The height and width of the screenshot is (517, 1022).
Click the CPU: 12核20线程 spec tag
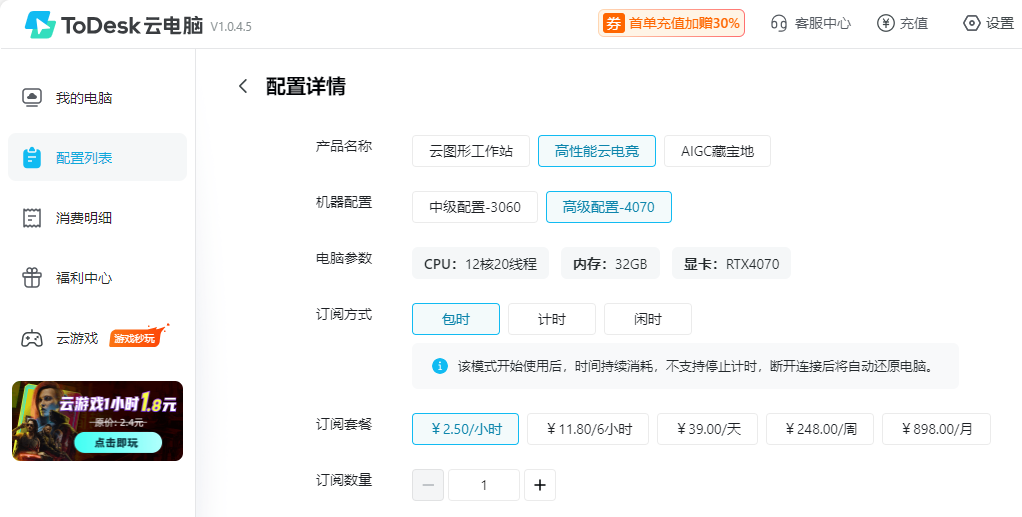coord(480,263)
